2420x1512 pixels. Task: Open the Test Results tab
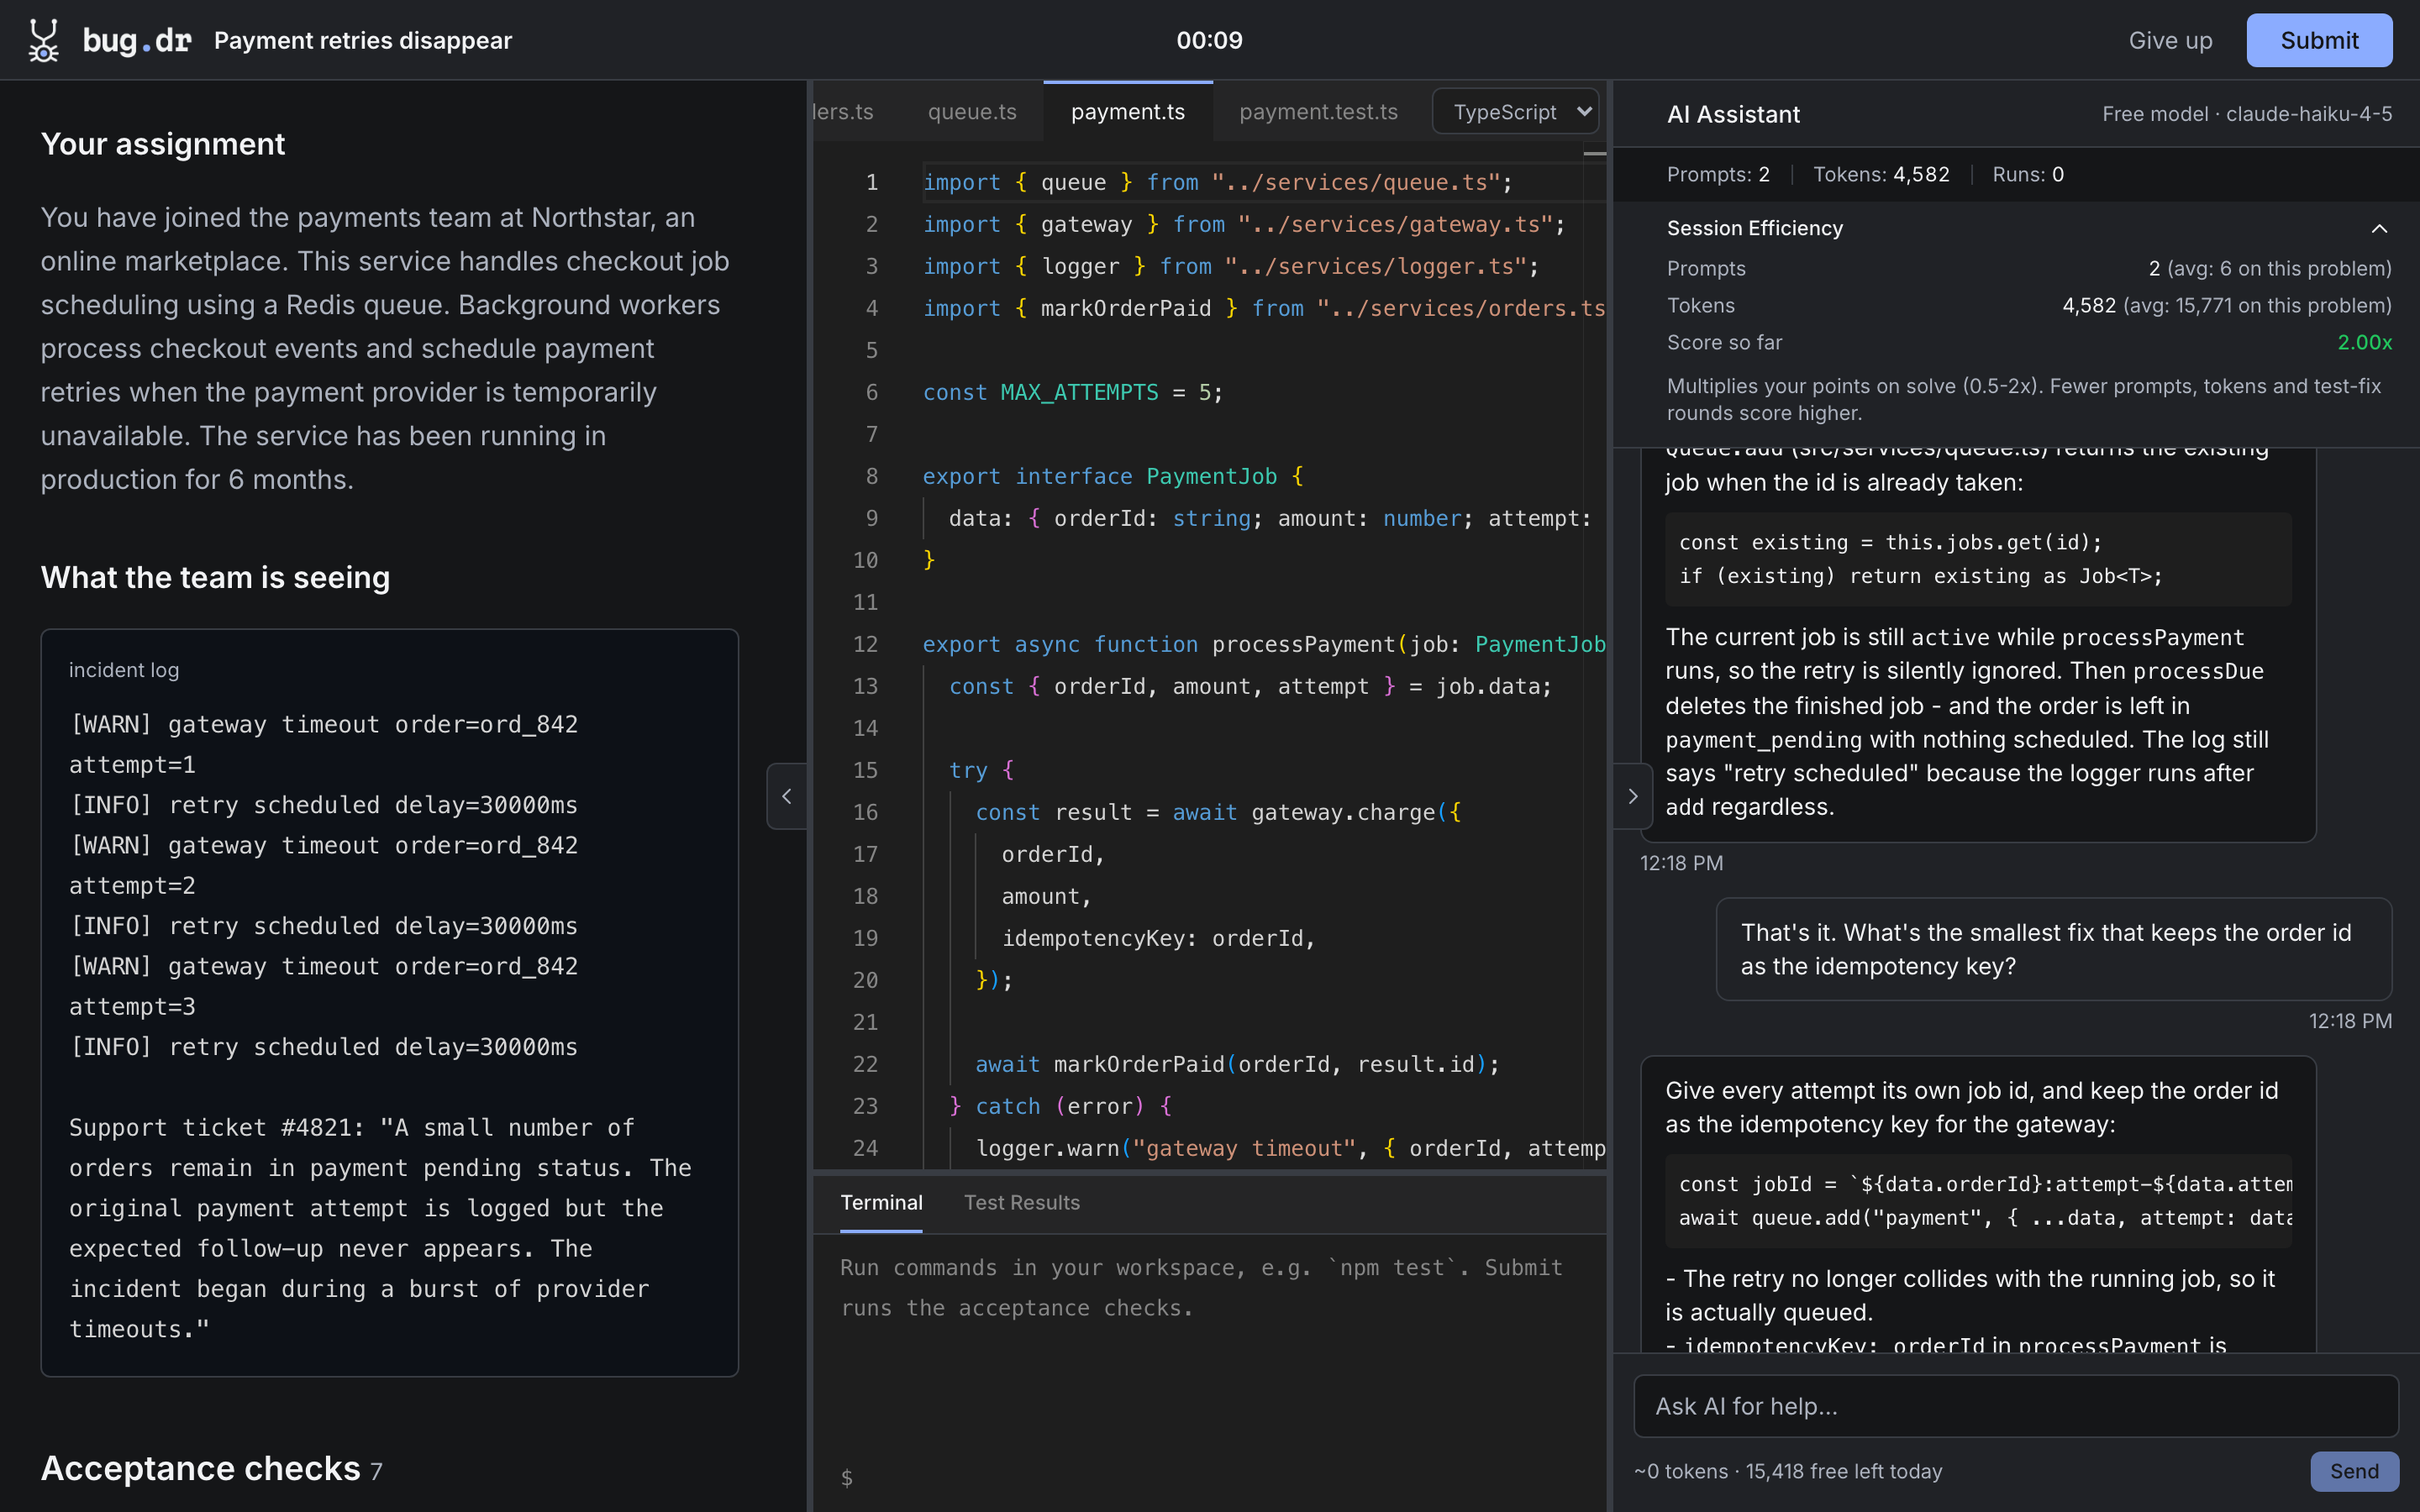[1022, 1203]
